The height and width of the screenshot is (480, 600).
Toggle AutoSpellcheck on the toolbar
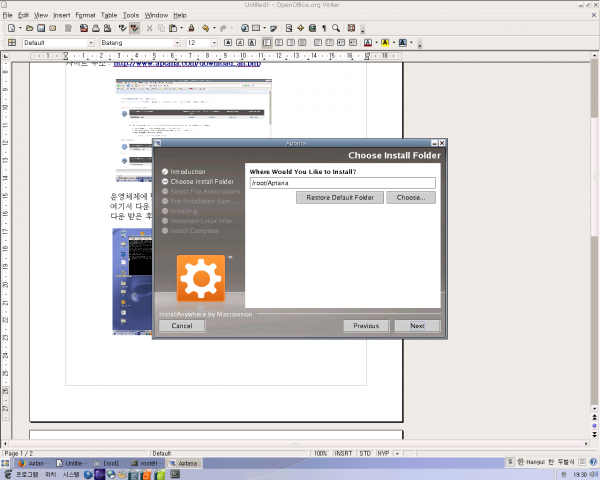coord(134,28)
